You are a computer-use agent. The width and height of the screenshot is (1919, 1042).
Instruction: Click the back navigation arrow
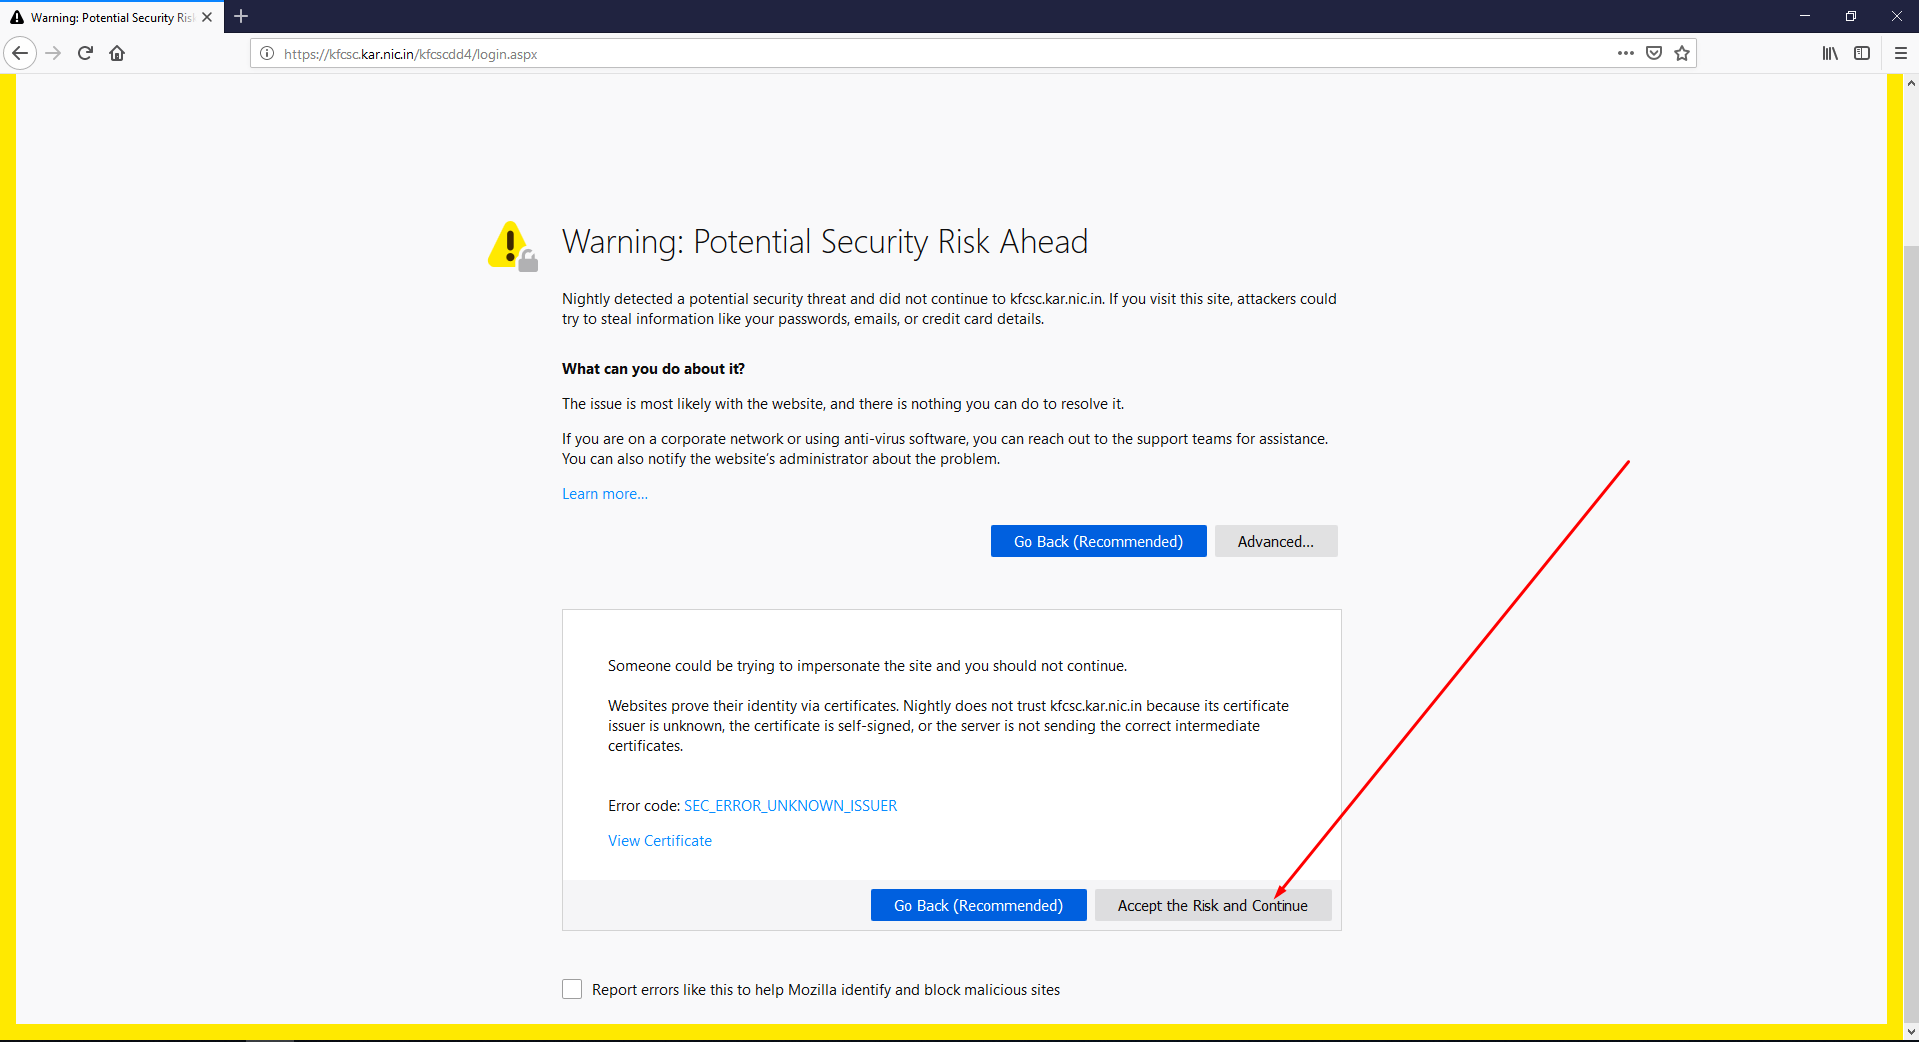pyautogui.click(x=20, y=53)
